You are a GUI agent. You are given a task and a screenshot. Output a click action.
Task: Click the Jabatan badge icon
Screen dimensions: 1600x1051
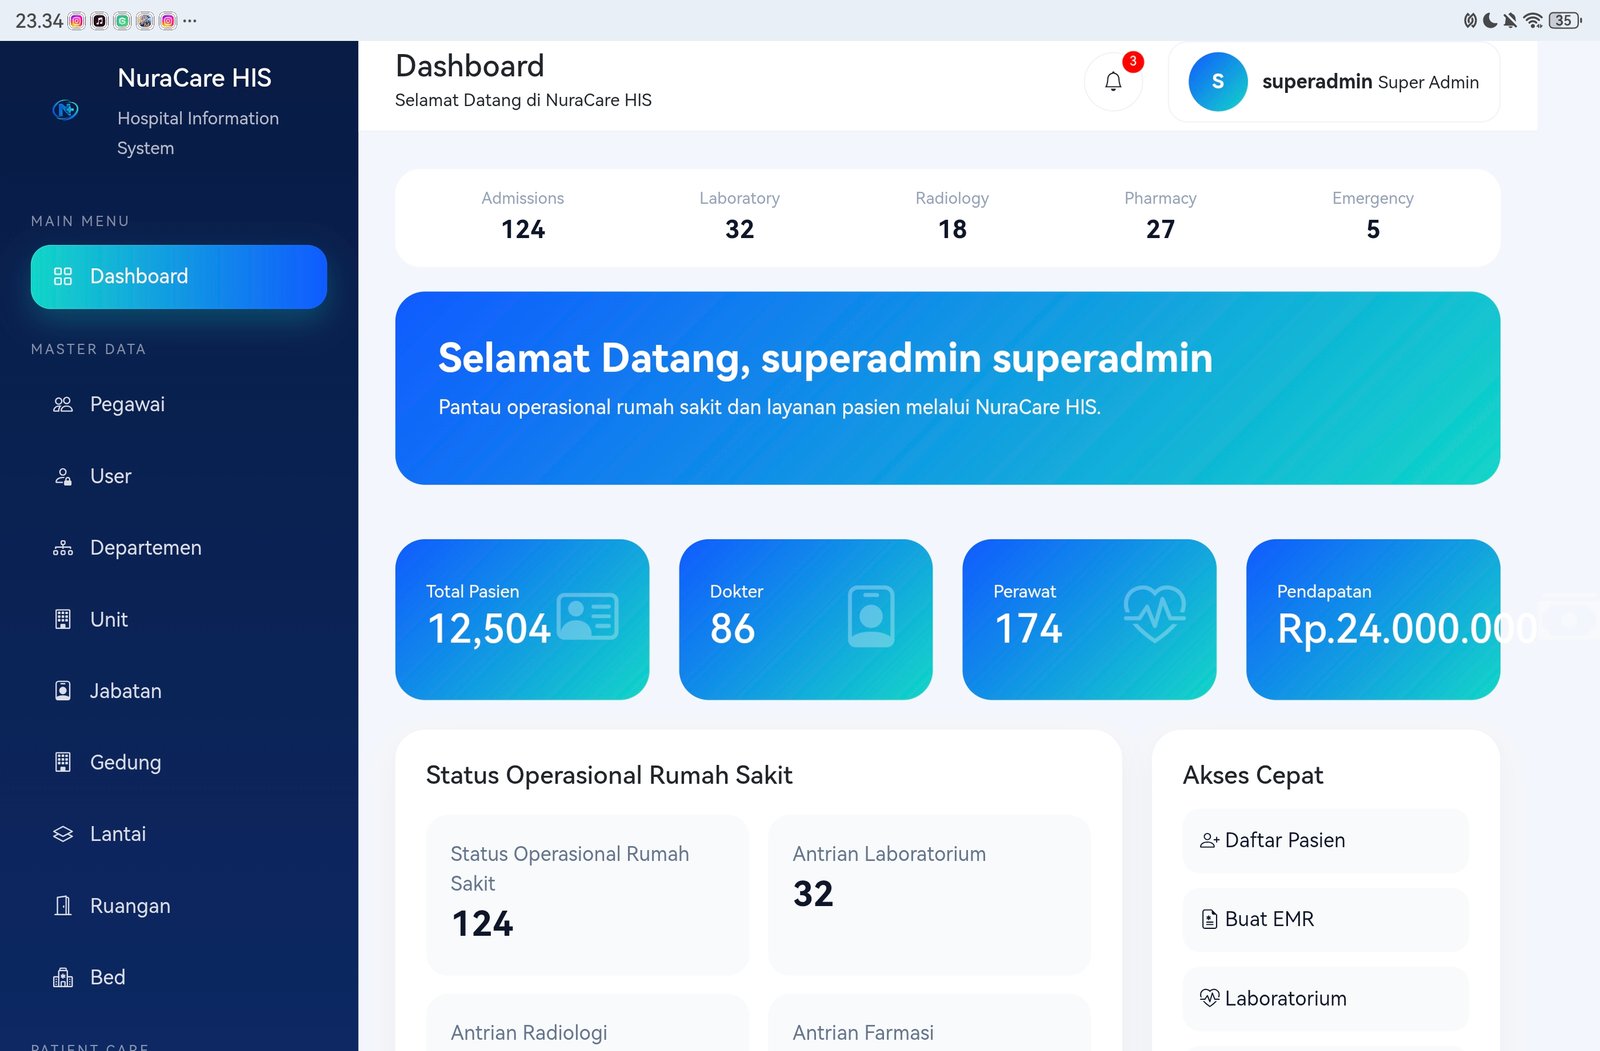63,691
